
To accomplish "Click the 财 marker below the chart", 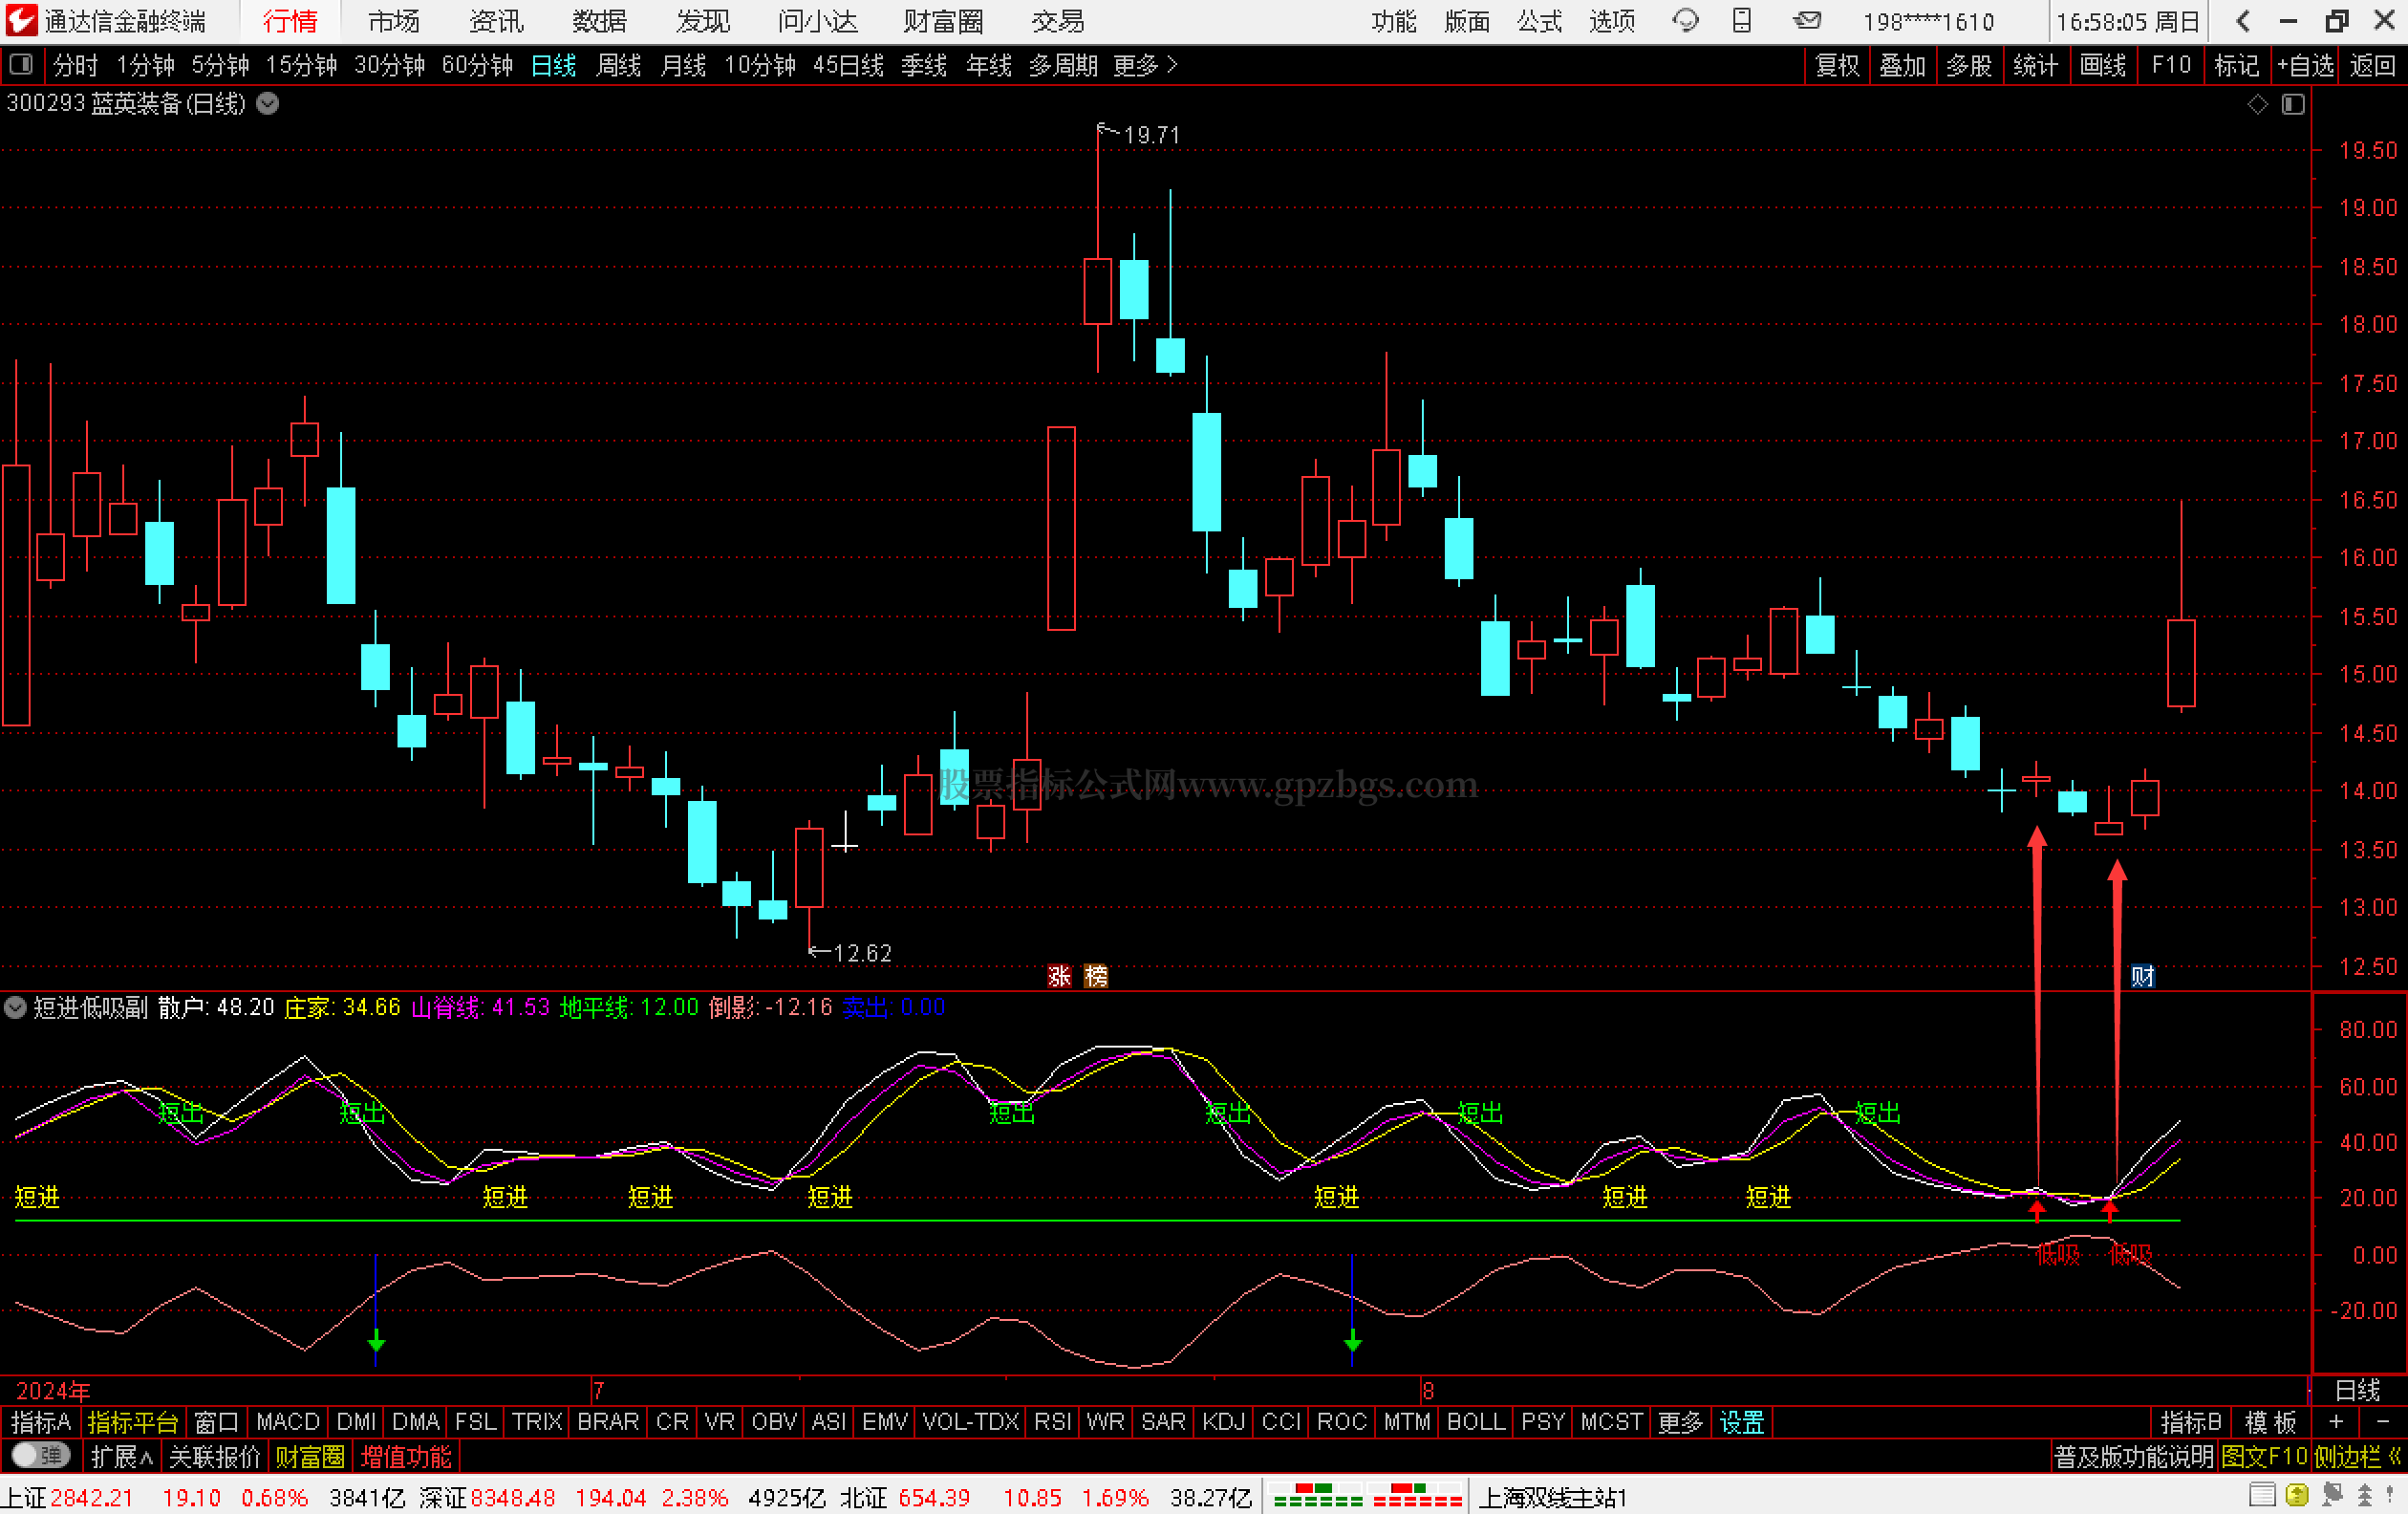I will [x=2142, y=976].
